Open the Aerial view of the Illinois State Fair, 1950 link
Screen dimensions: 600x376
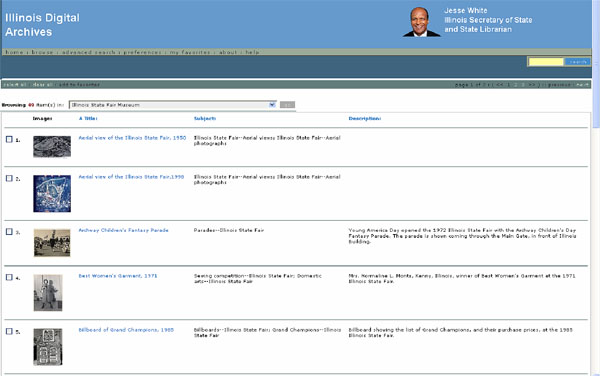pyautogui.click(x=132, y=138)
